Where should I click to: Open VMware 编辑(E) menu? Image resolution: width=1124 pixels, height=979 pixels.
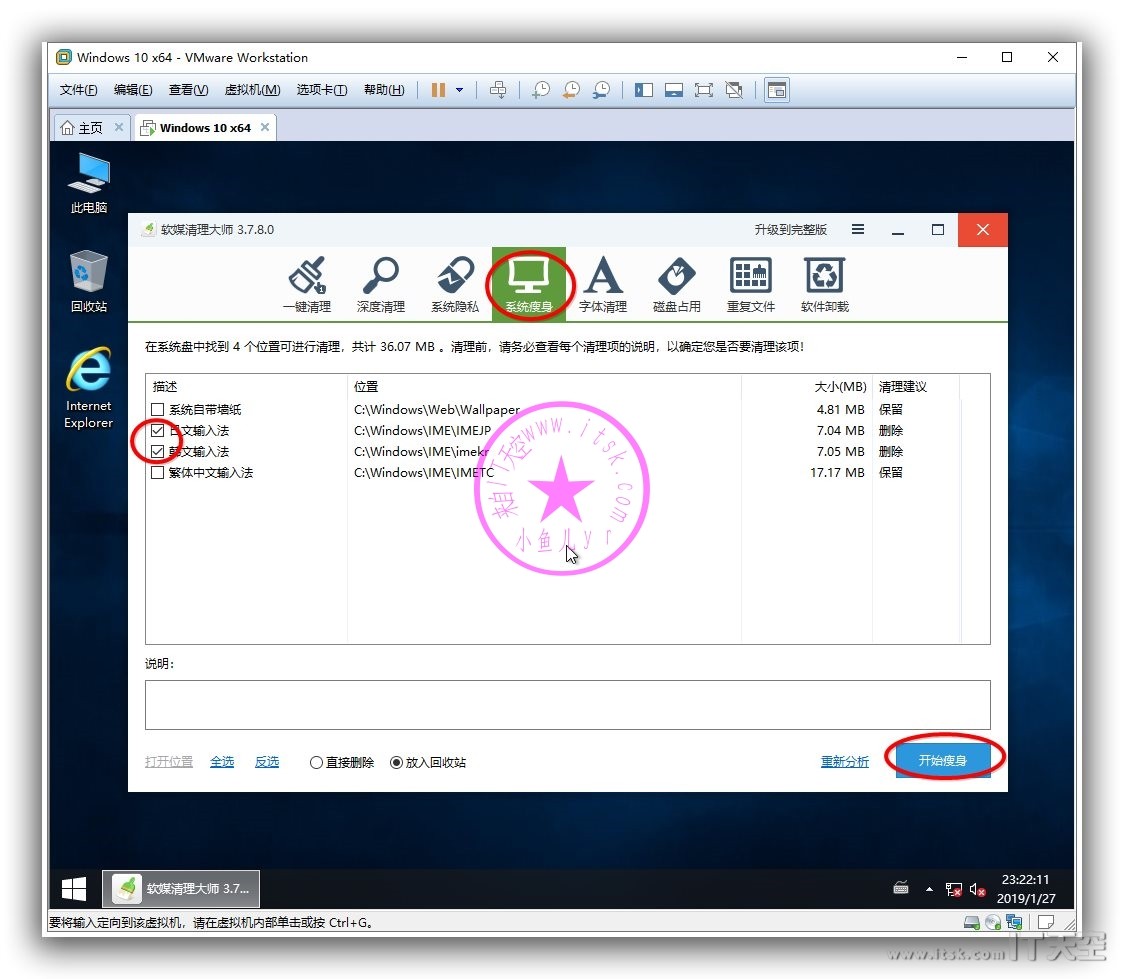click(133, 90)
